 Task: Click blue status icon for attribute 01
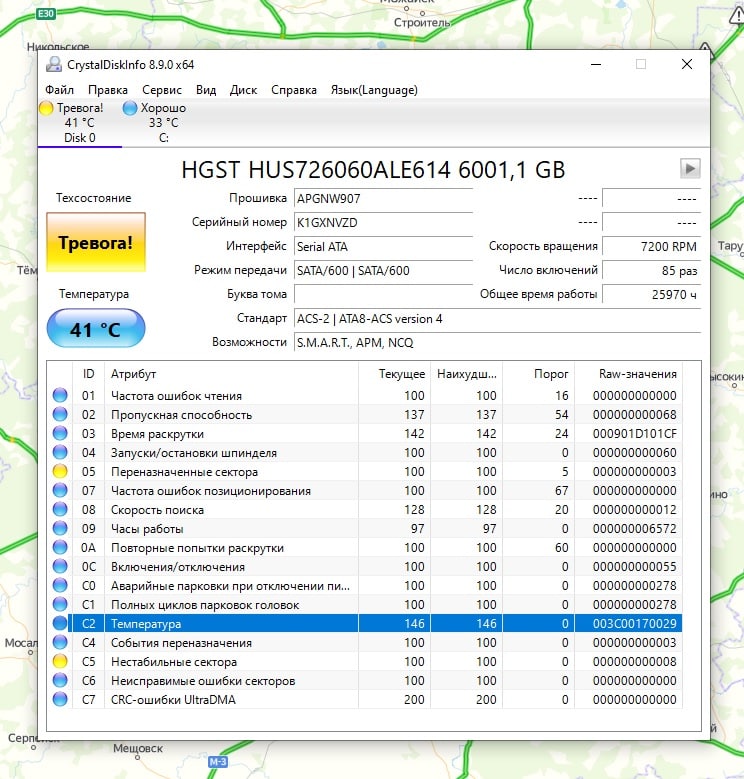(x=60, y=395)
